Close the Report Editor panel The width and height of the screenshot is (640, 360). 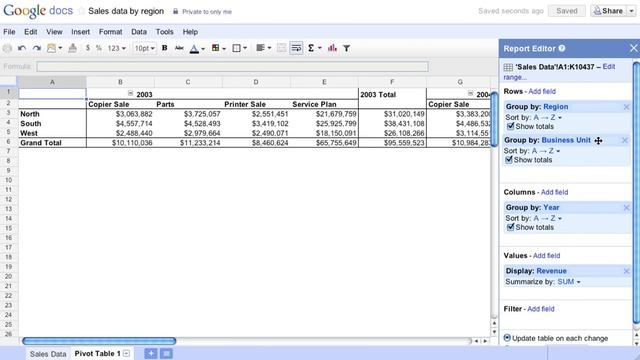point(633,48)
